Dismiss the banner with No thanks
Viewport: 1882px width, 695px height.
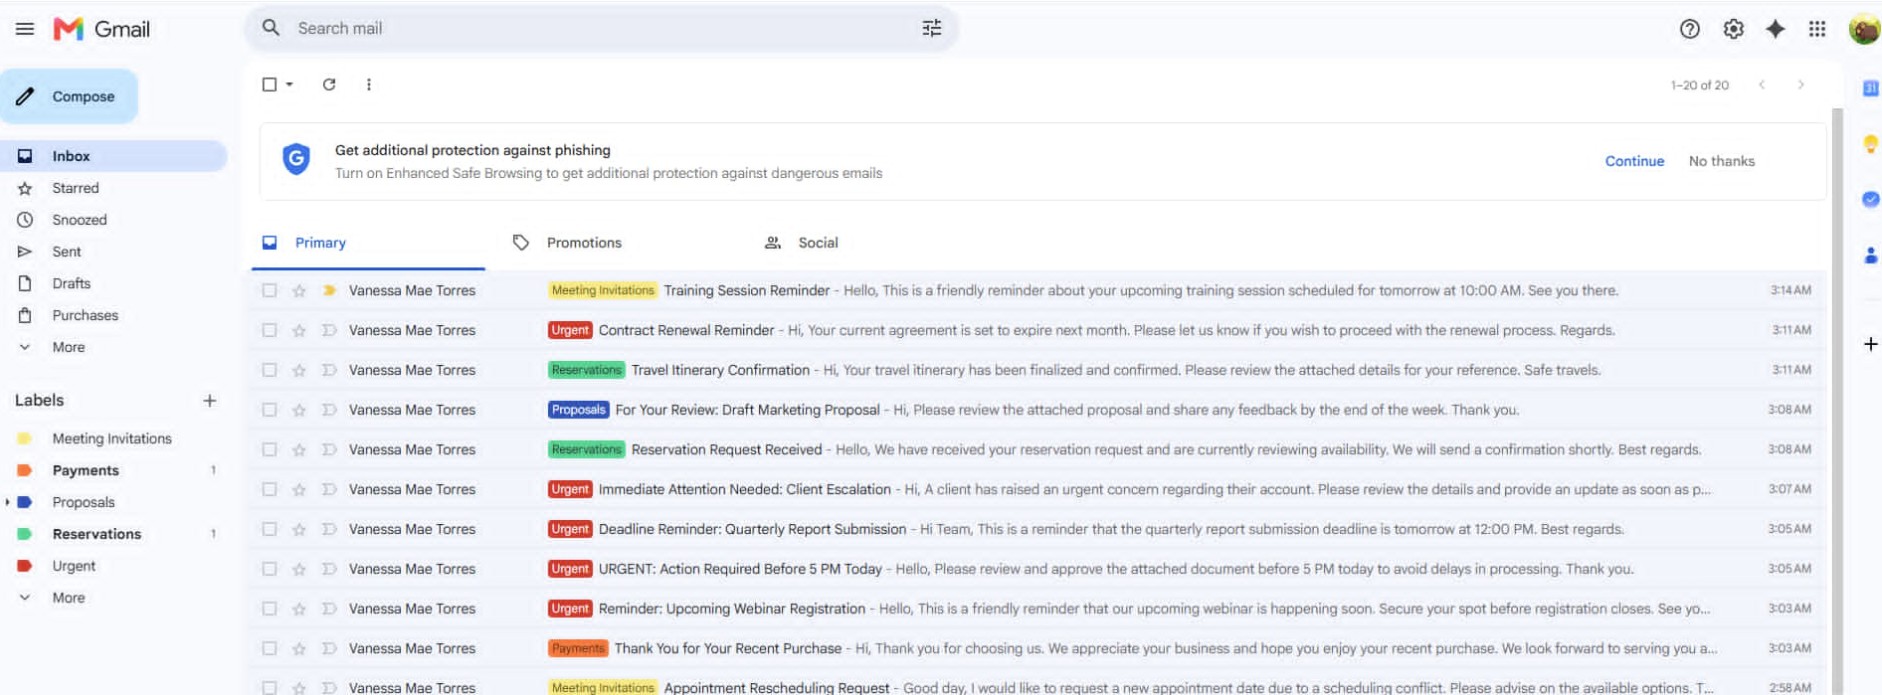(x=1721, y=161)
